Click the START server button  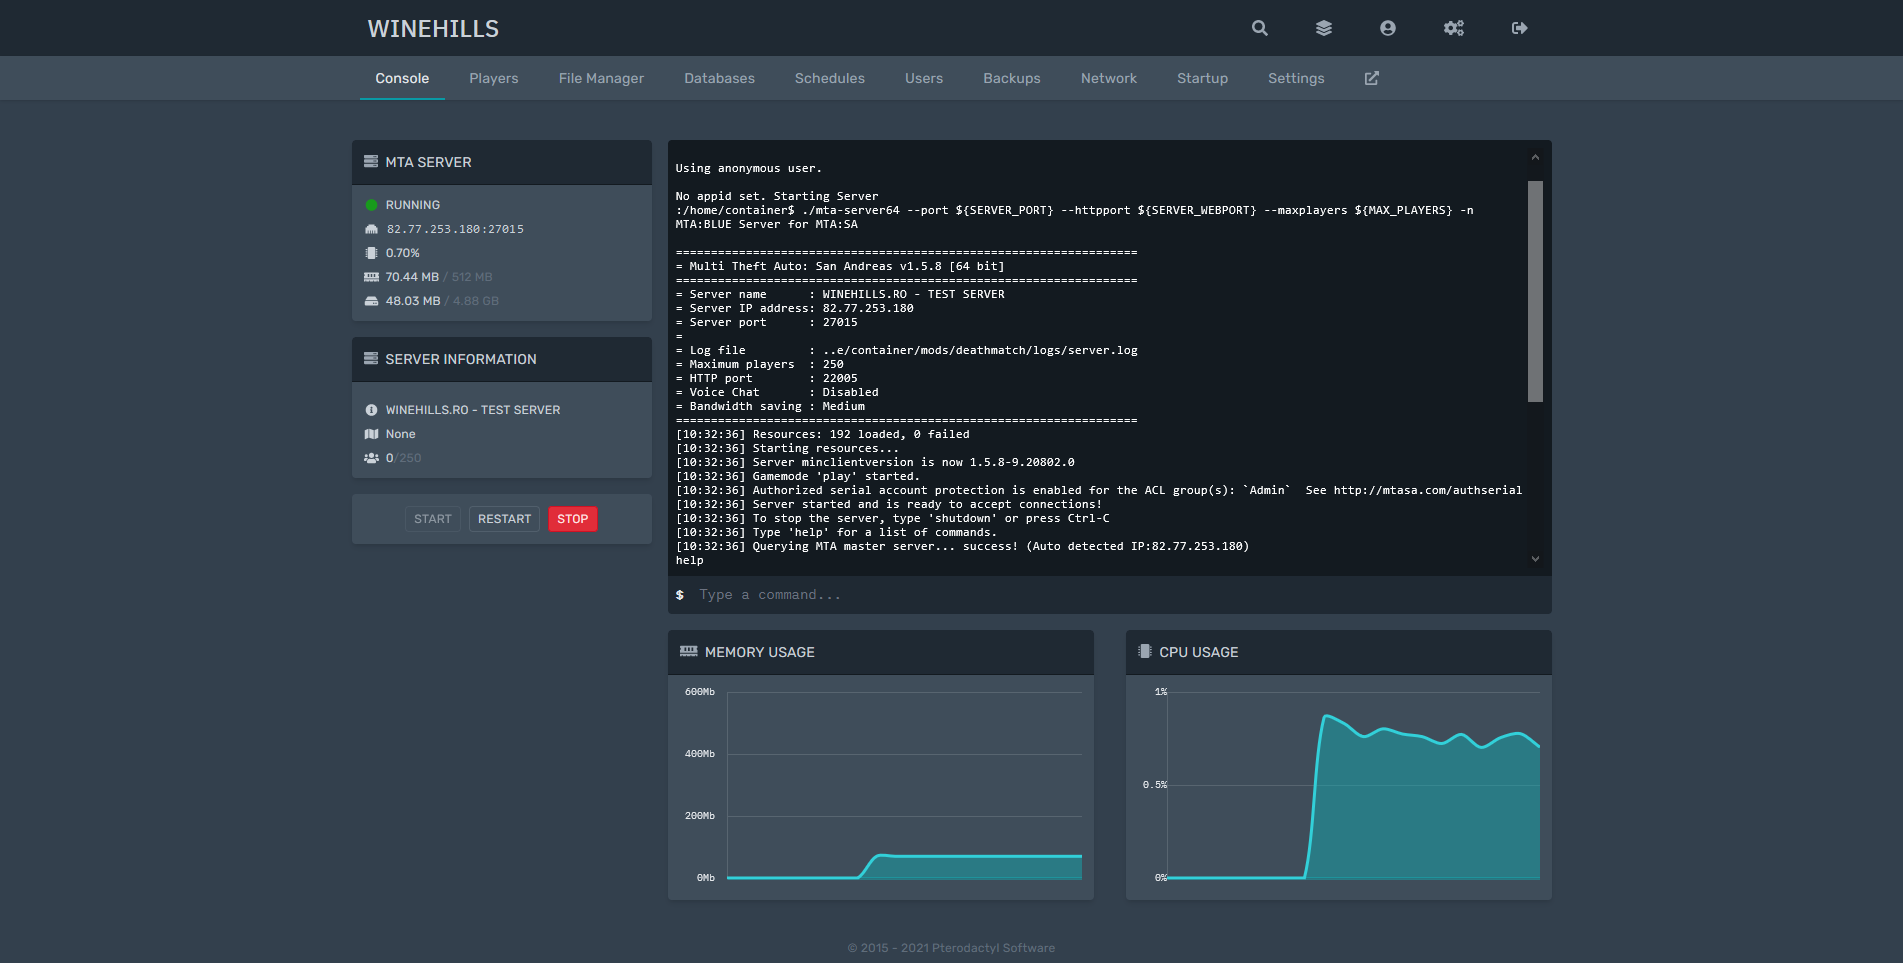click(432, 519)
